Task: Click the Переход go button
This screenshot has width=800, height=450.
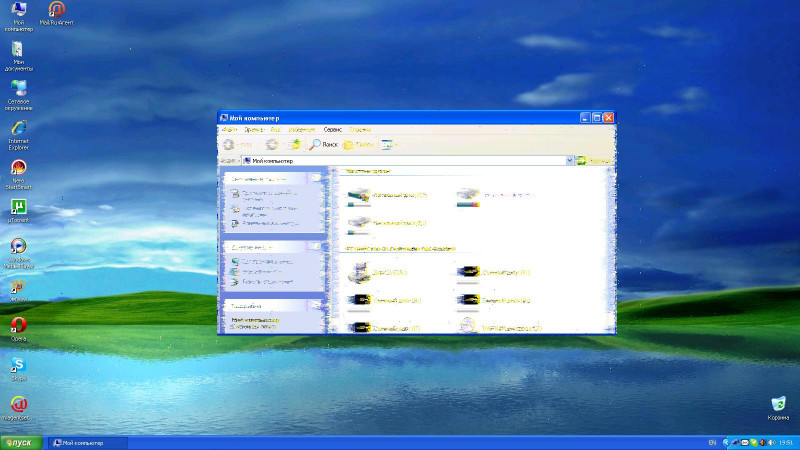Action: pos(593,161)
